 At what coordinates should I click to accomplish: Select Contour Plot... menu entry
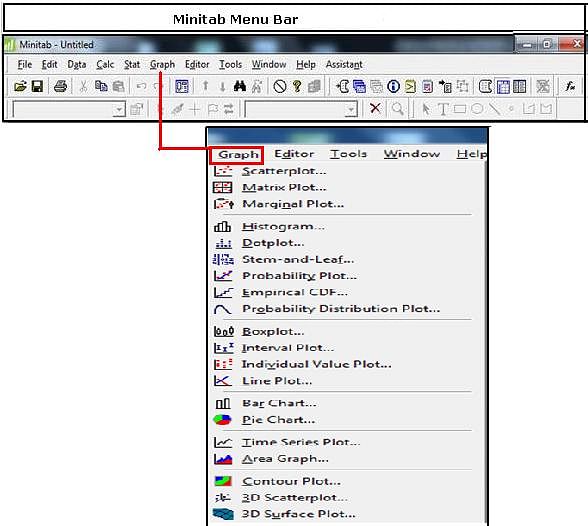pos(291,481)
